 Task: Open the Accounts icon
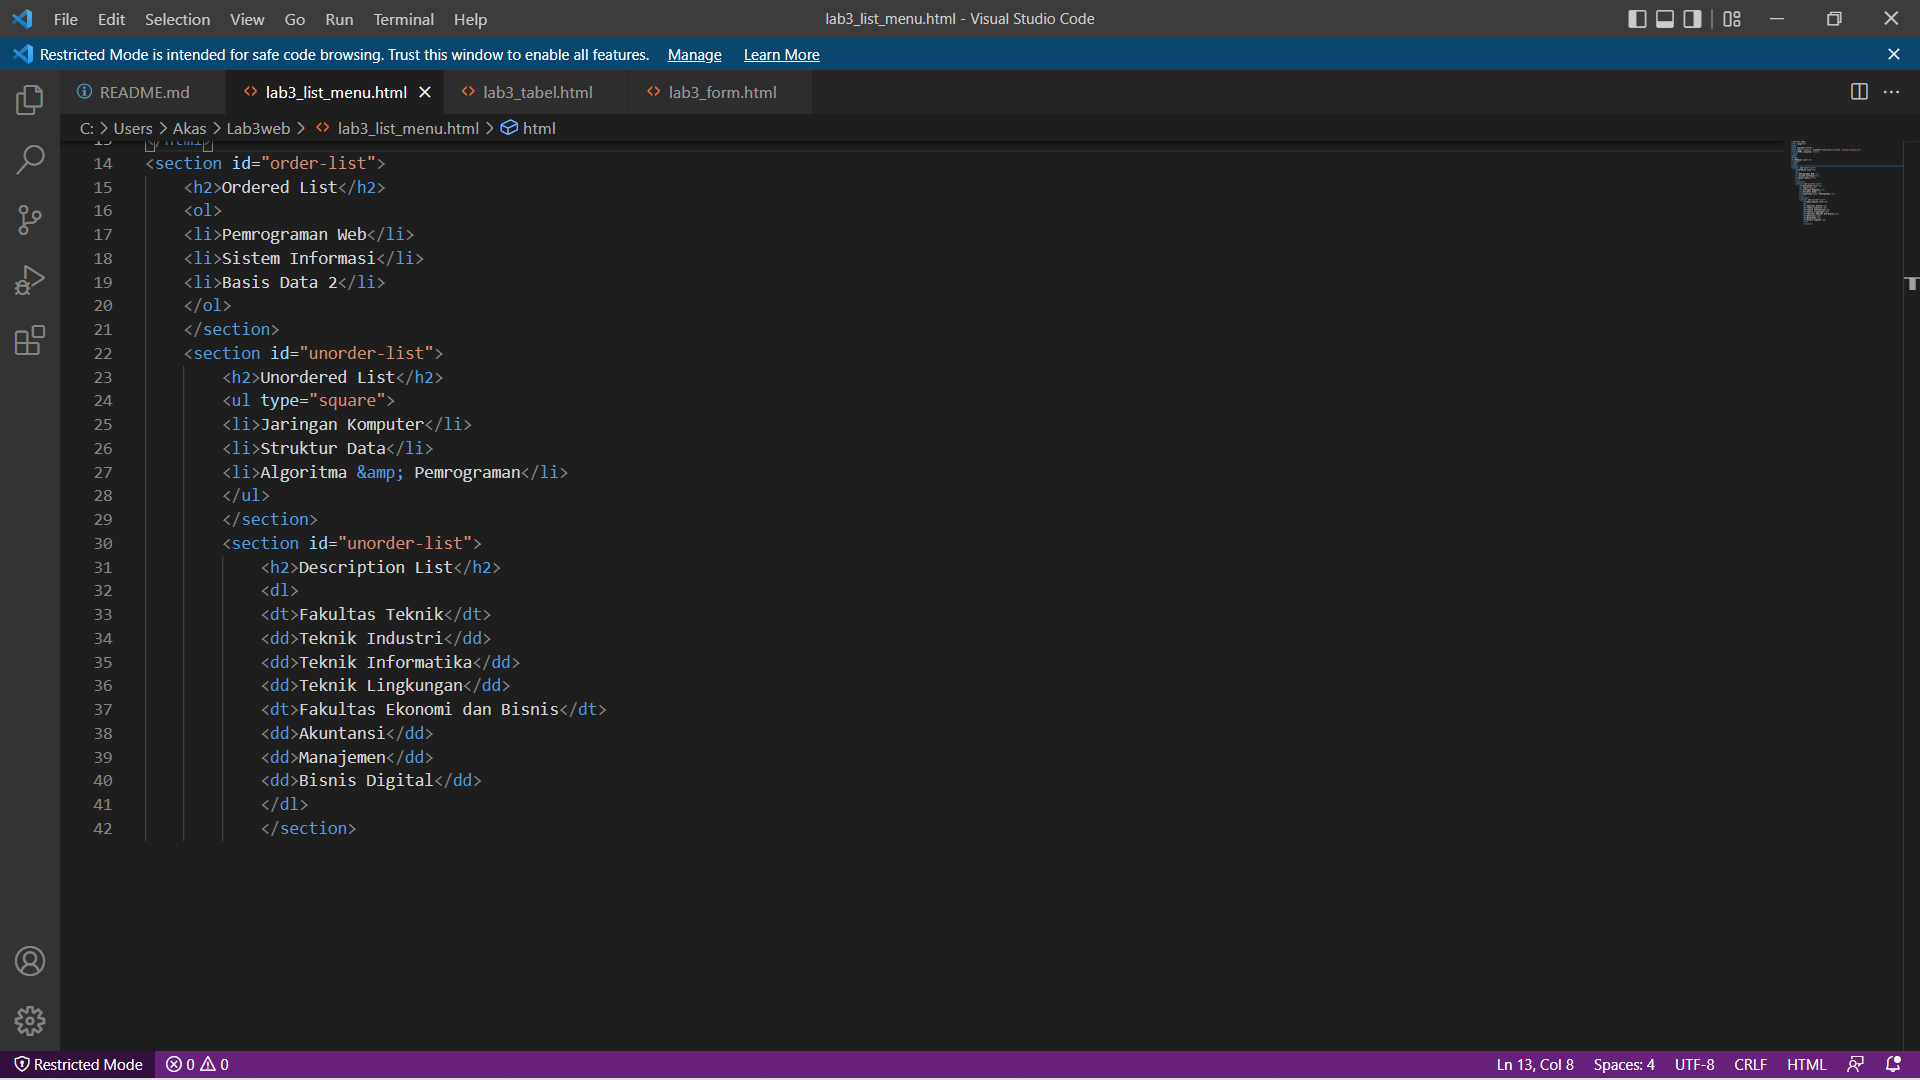(30, 961)
